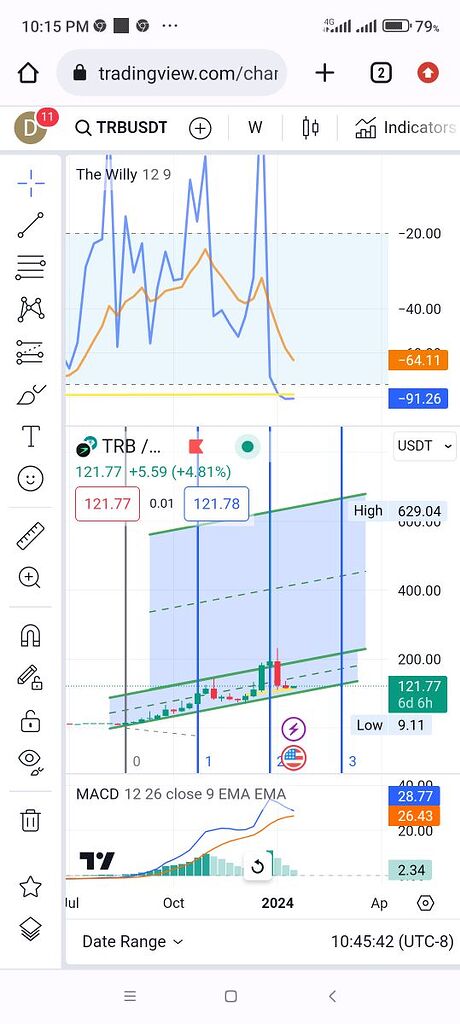Select the zoom in tool

click(31, 578)
